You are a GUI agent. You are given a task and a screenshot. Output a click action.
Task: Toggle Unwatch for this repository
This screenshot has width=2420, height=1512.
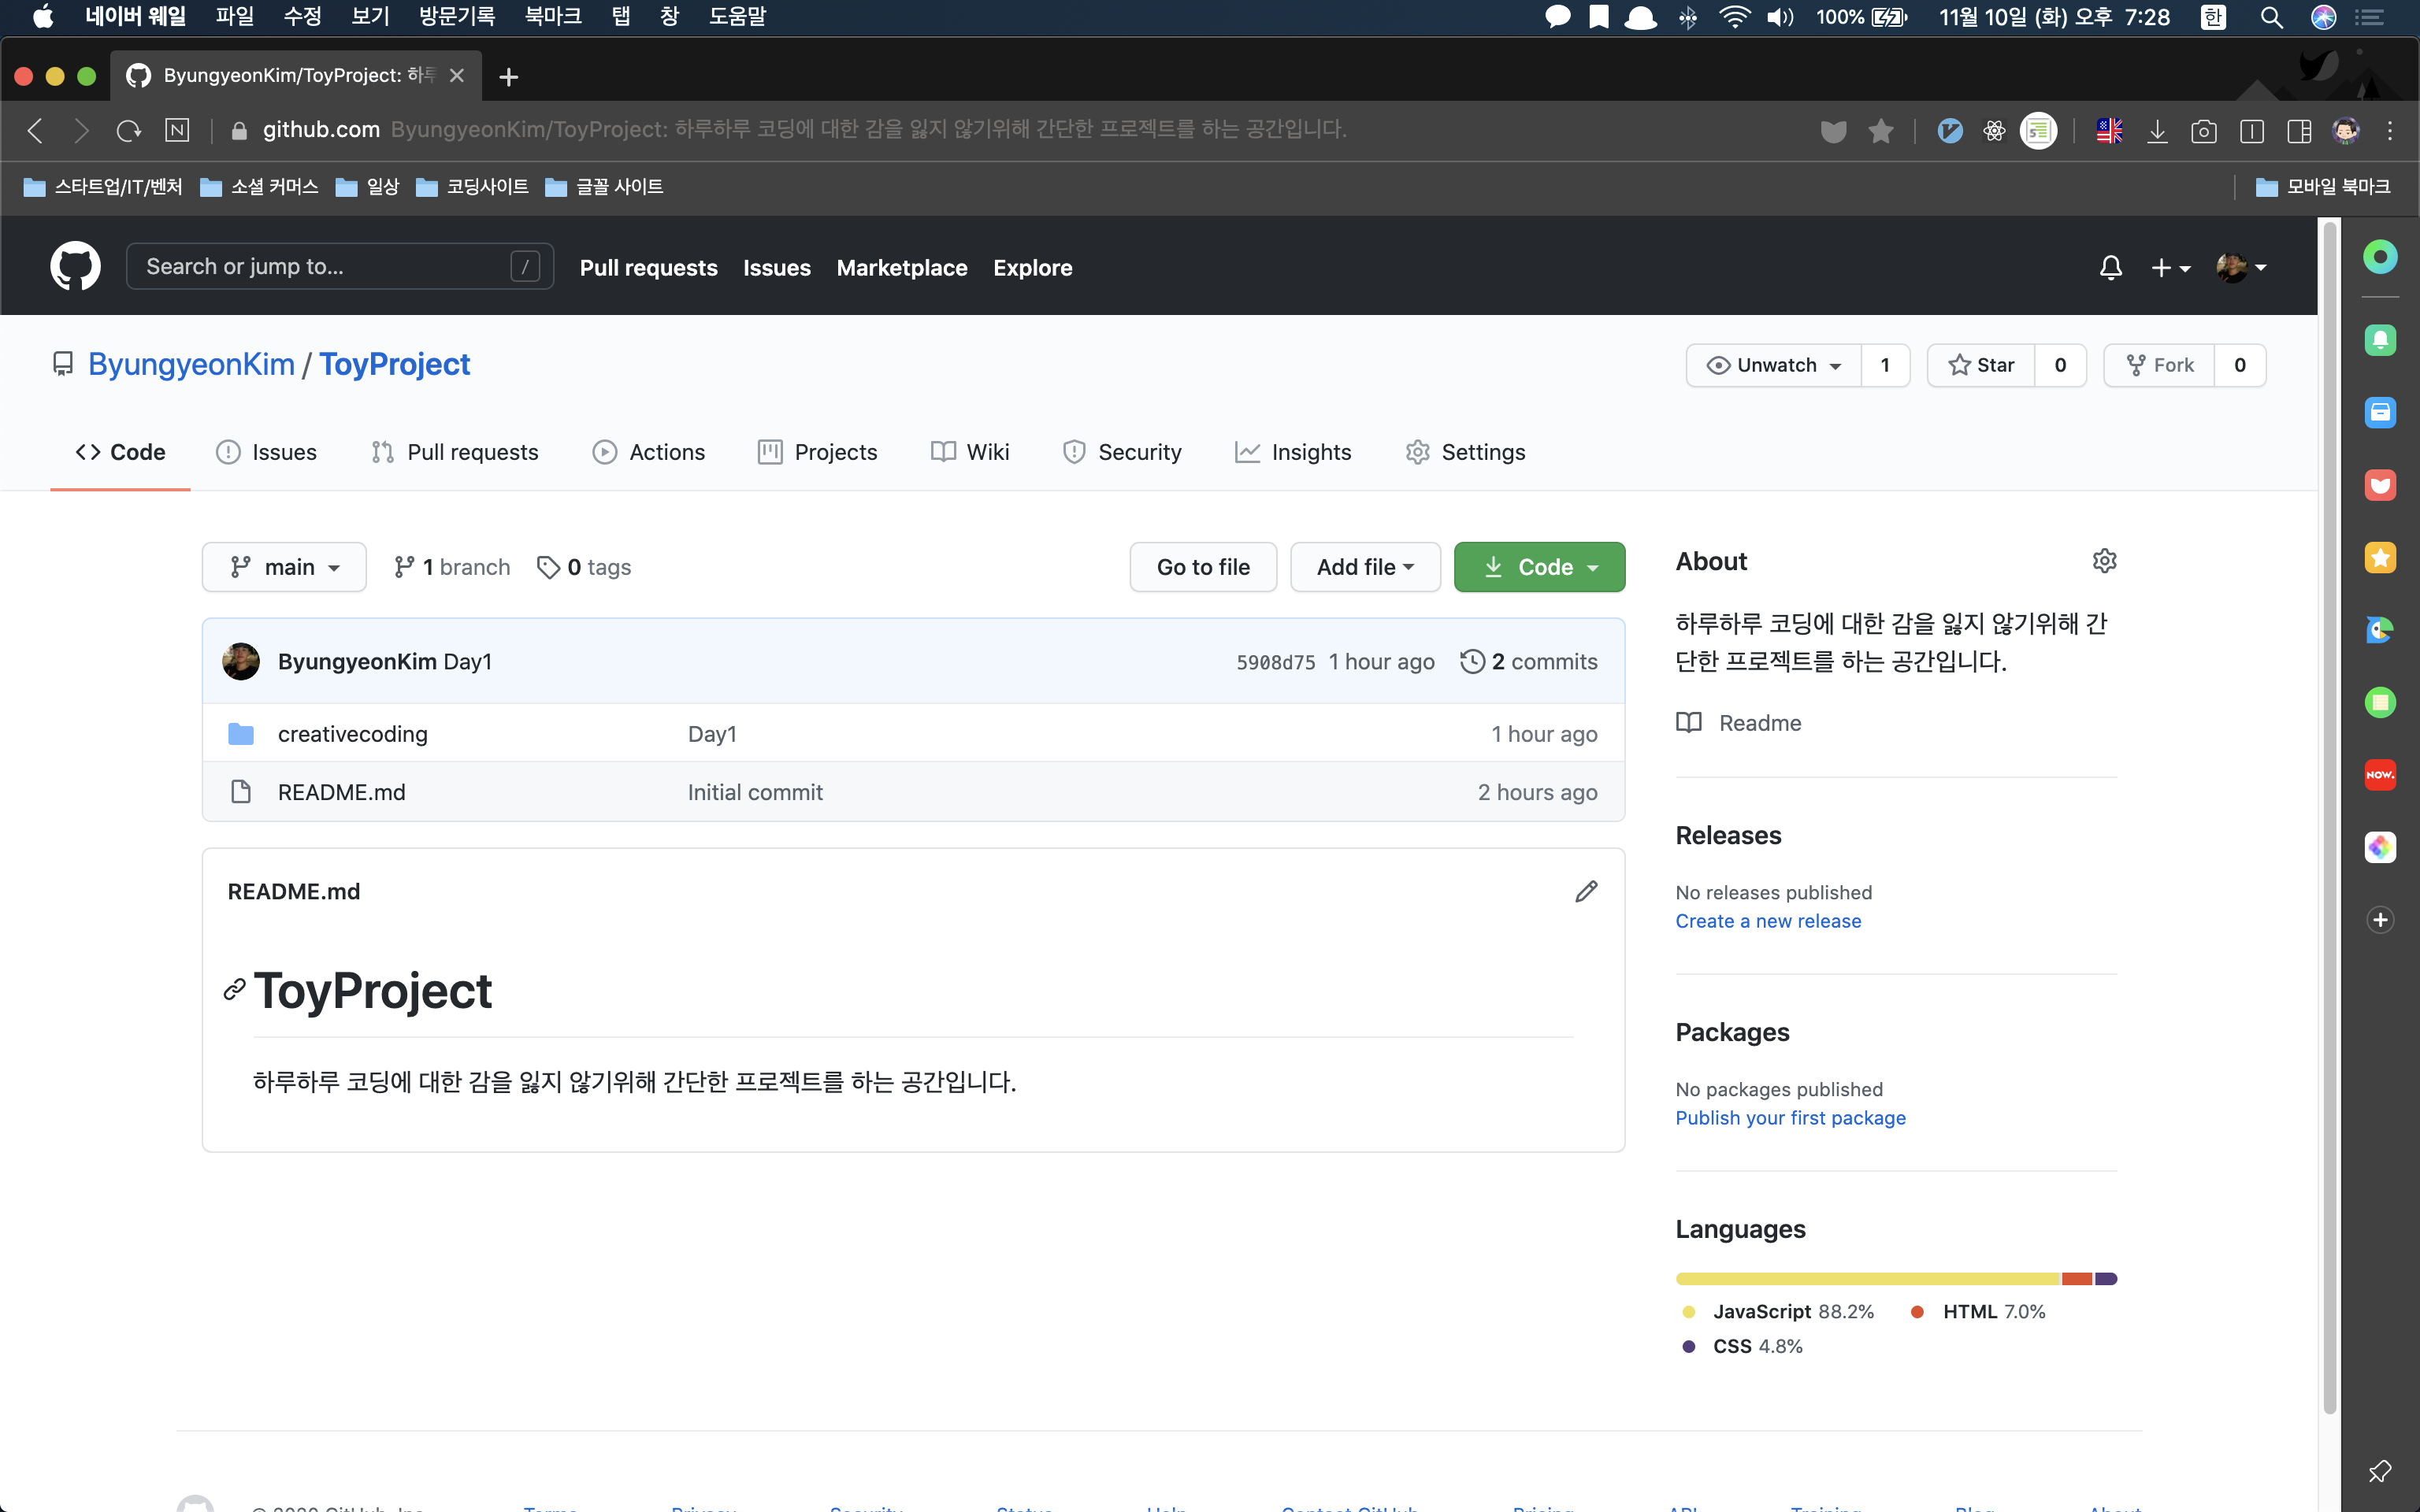click(x=1774, y=365)
